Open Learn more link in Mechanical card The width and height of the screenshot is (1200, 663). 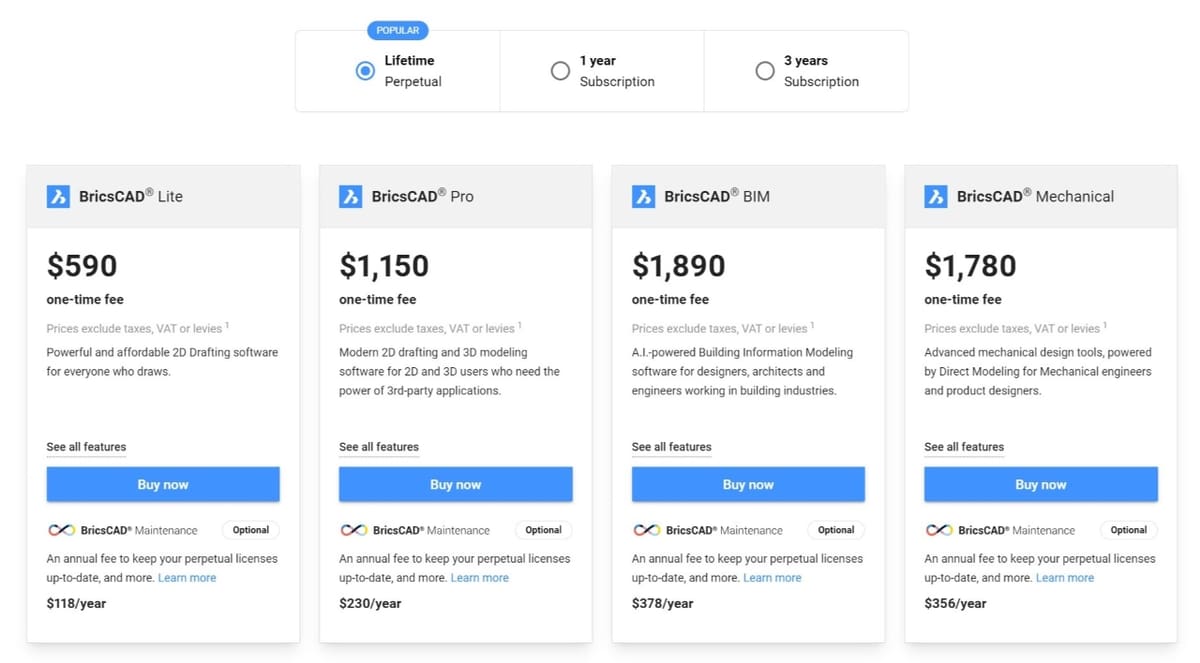click(1065, 578)
